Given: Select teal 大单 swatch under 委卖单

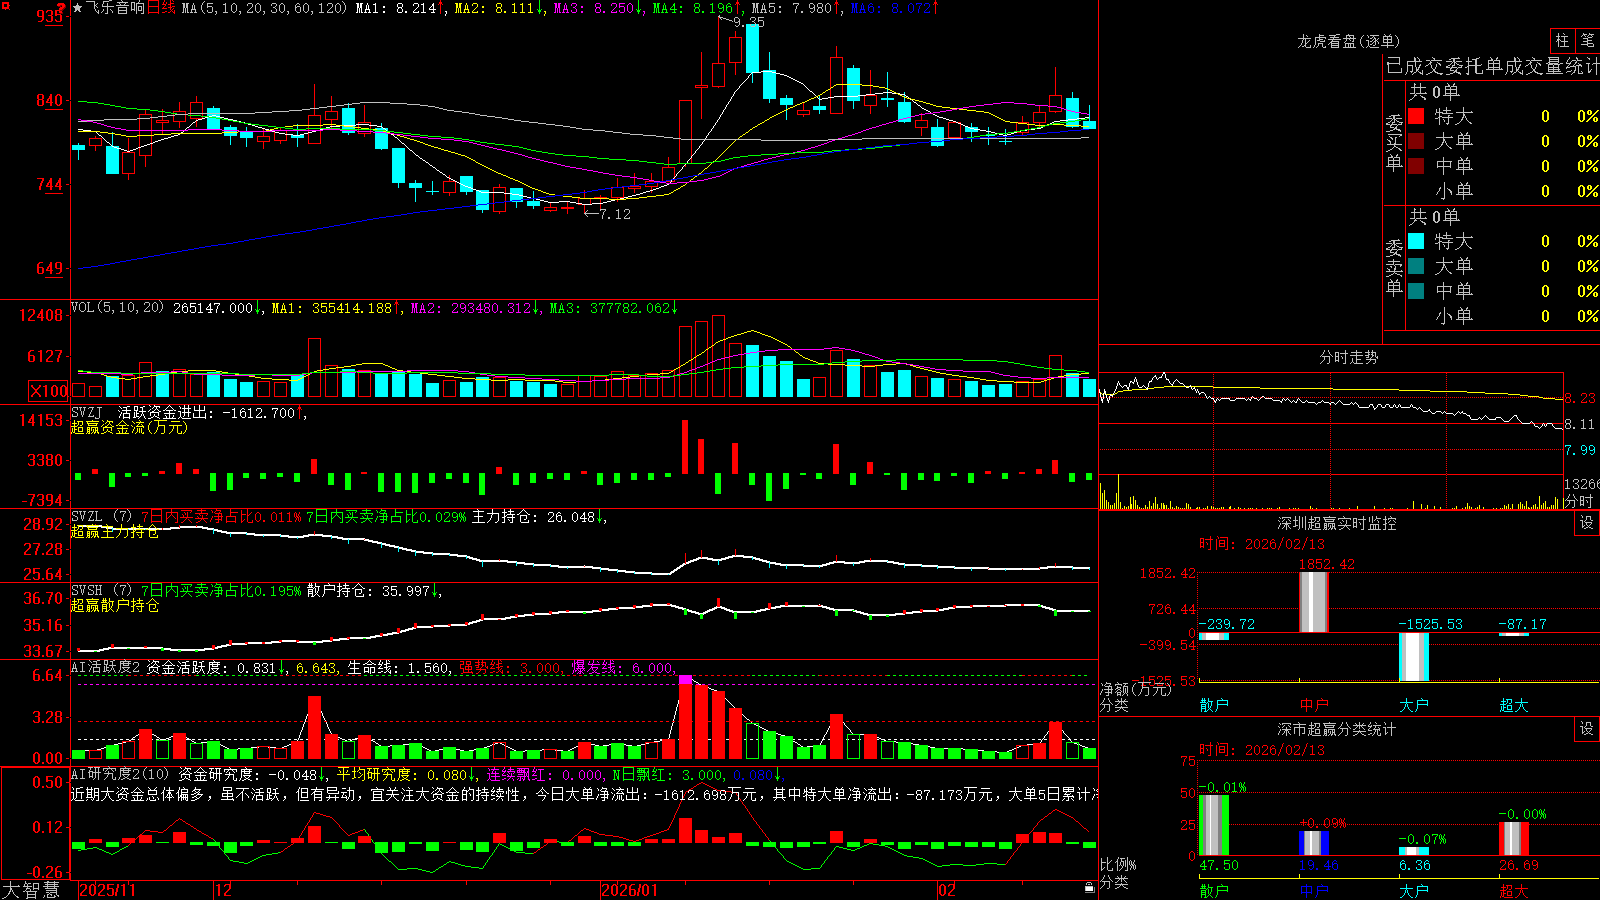Looking at the screenshot, I should click(x=1416, y=266).
